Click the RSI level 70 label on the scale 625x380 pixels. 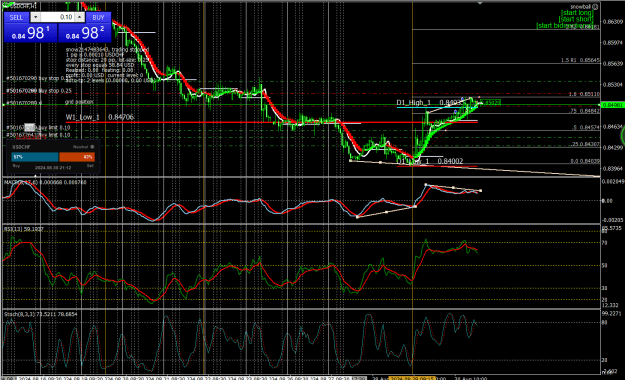[x=604, y=242]
